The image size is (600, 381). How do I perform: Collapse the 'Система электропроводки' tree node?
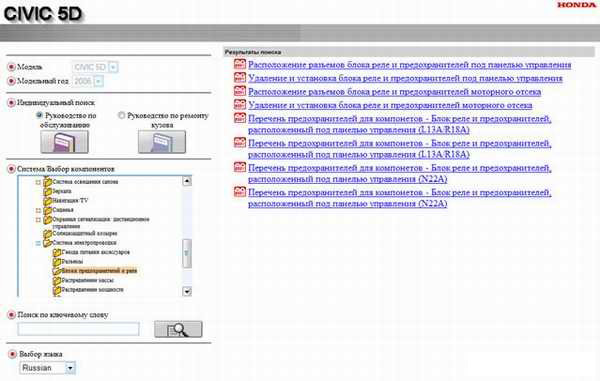38,243
